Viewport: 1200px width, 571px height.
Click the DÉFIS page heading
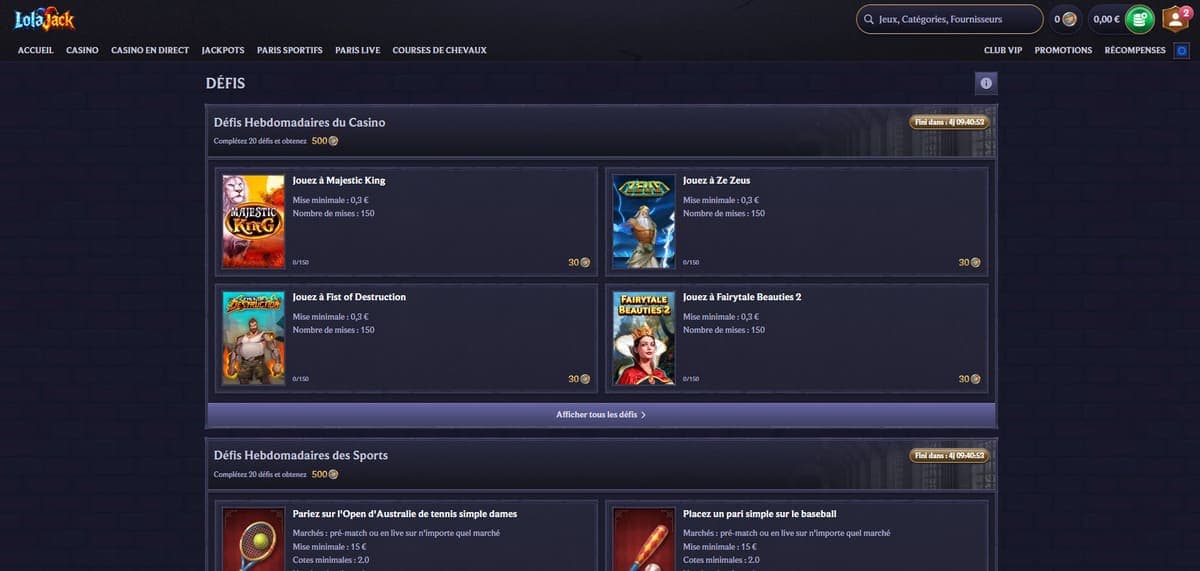tap(225, 83)
